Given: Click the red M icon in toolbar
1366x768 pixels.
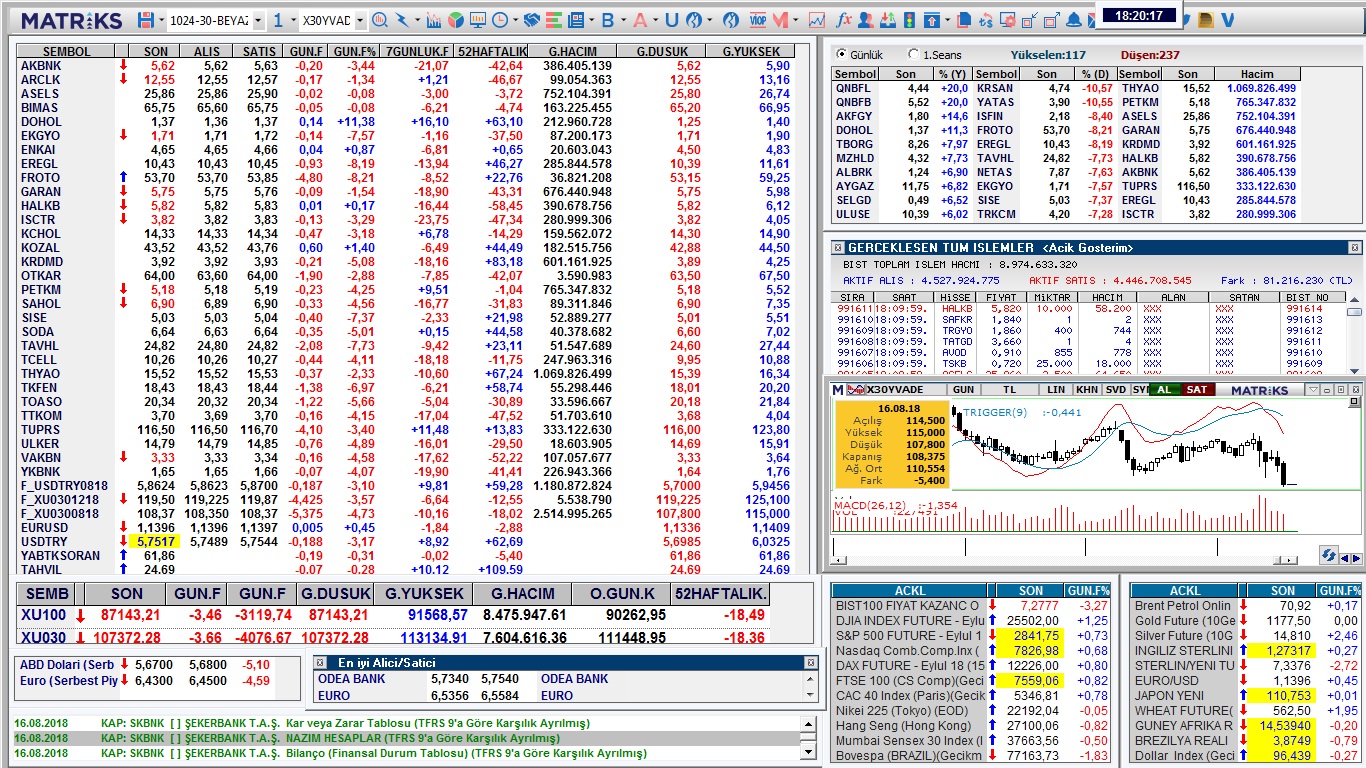Looking at the screenshot, I should click(779, 20).
